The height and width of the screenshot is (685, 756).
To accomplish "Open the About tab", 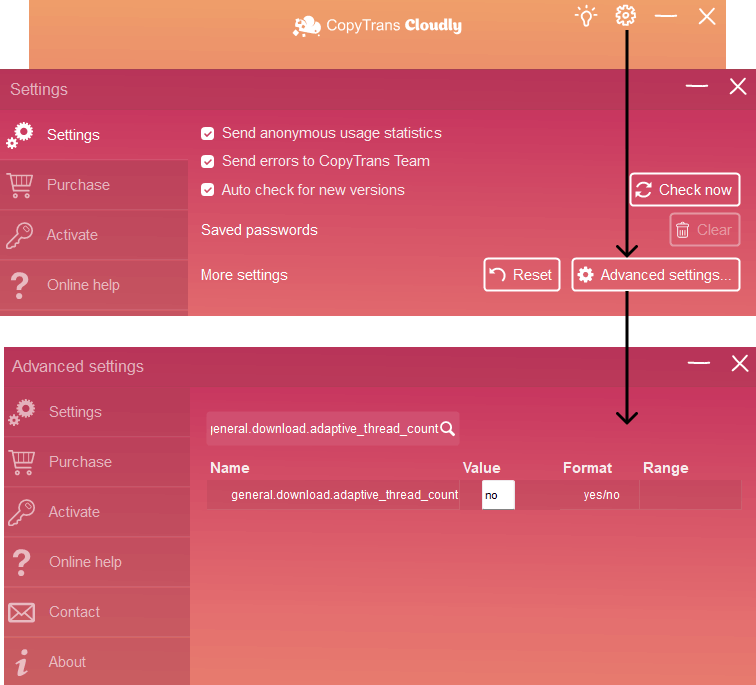I will [97, 662].
